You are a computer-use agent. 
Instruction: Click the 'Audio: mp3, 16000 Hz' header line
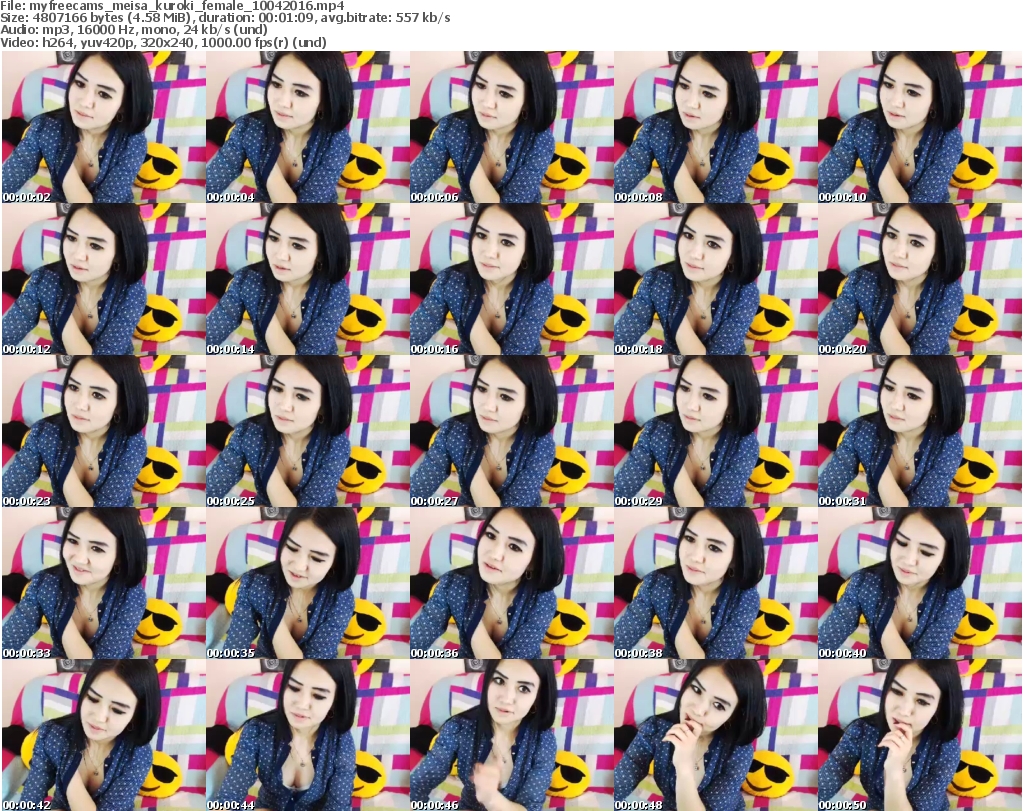click(134, 30)
